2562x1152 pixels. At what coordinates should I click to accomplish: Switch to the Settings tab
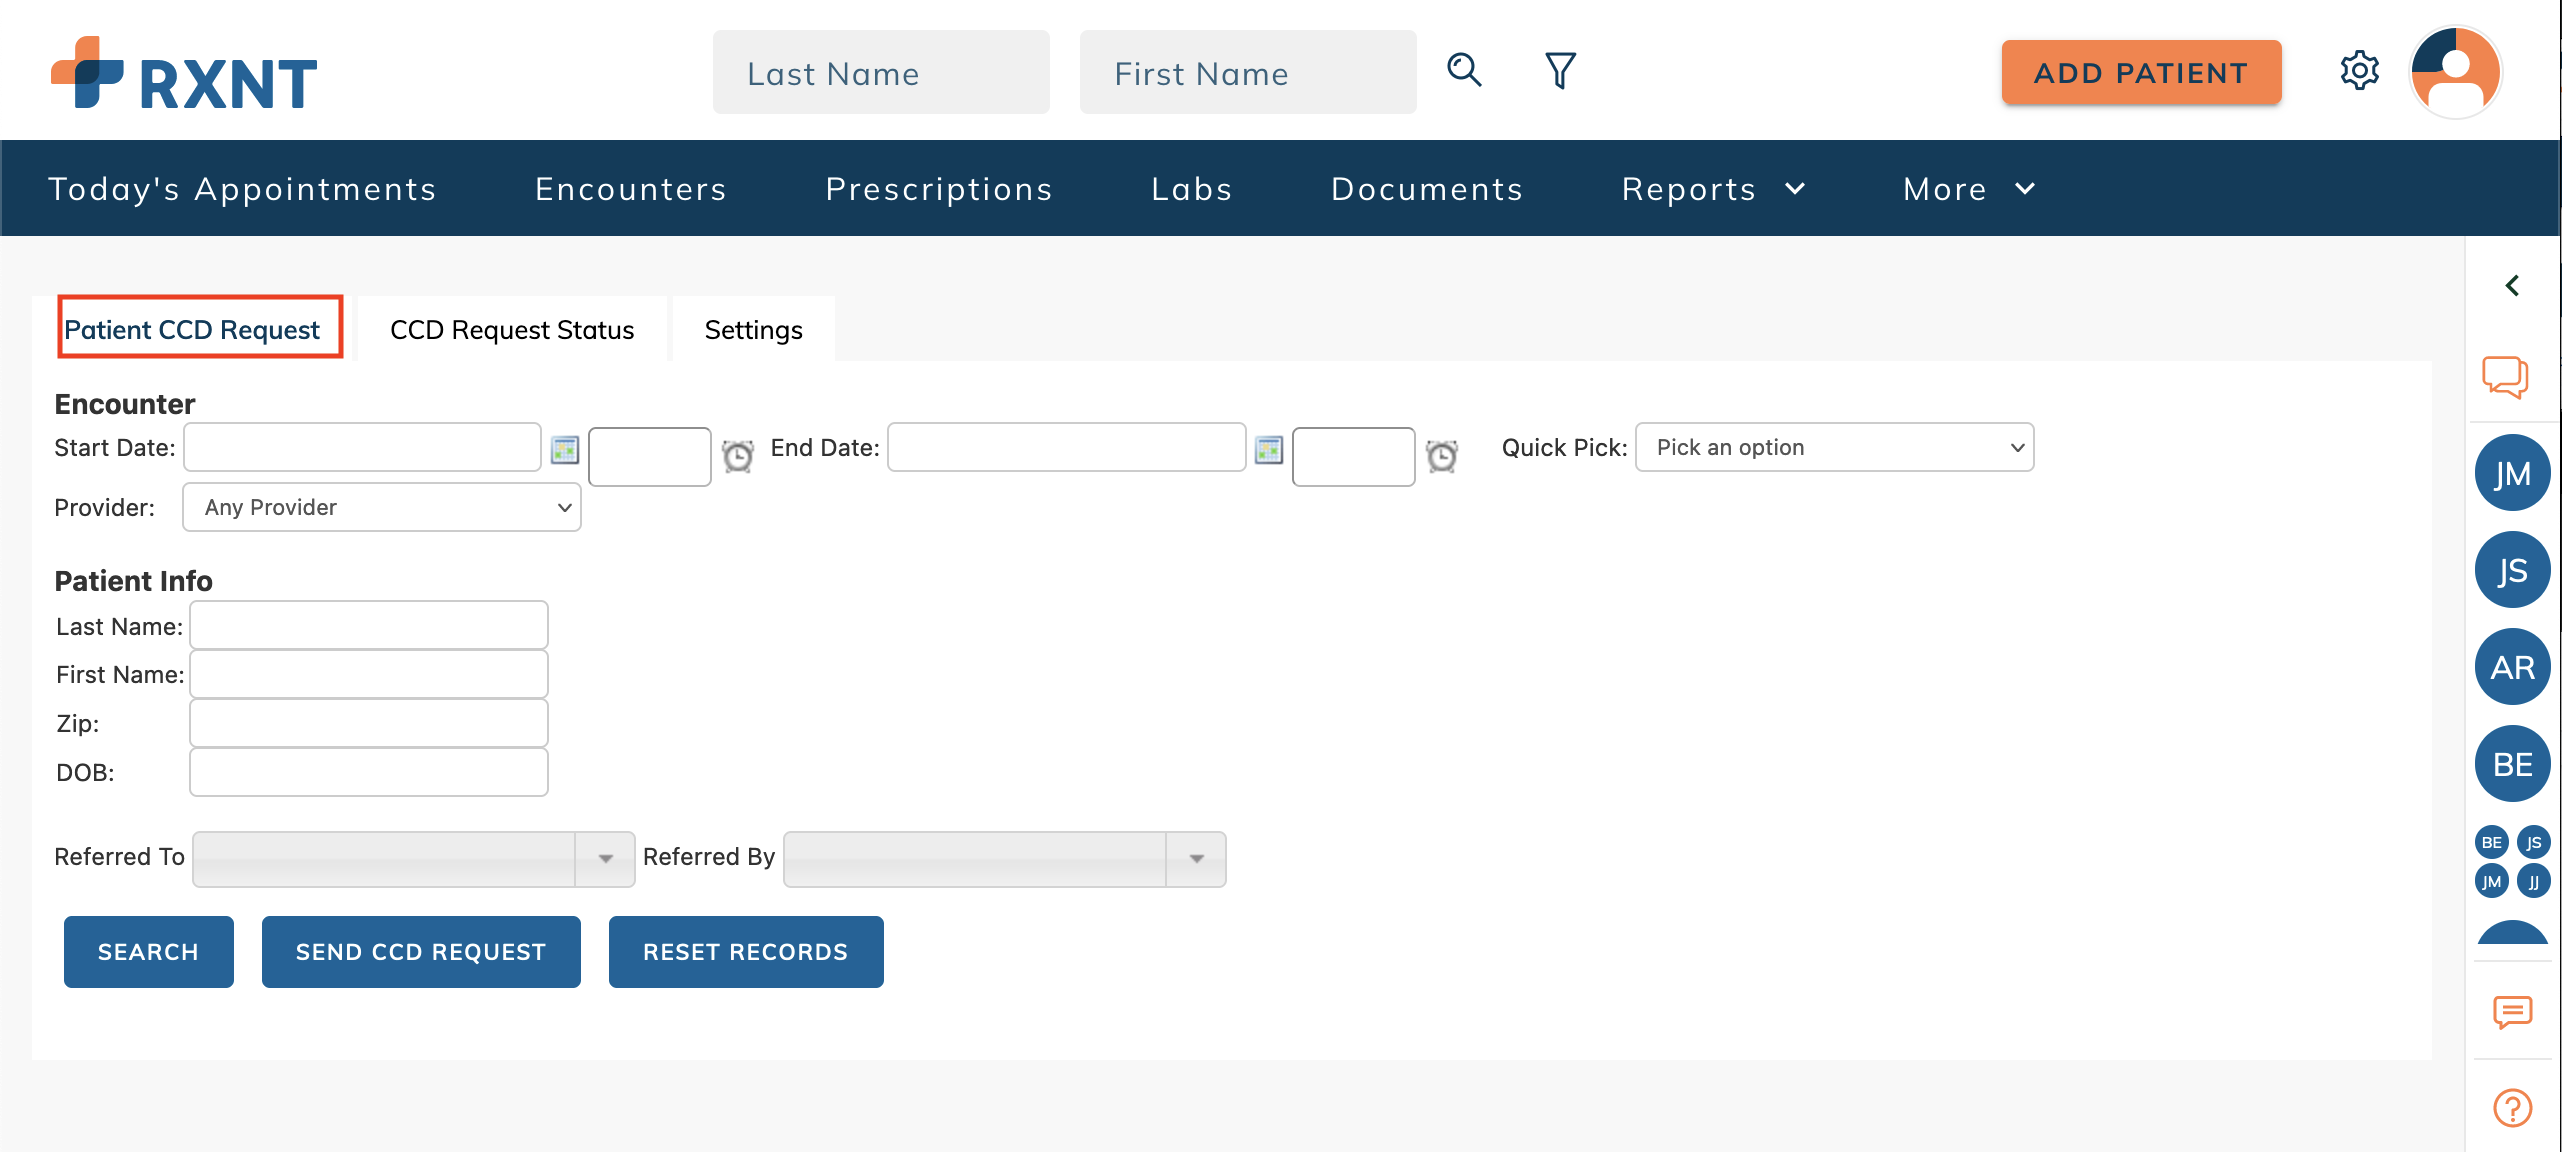point(753,329)
